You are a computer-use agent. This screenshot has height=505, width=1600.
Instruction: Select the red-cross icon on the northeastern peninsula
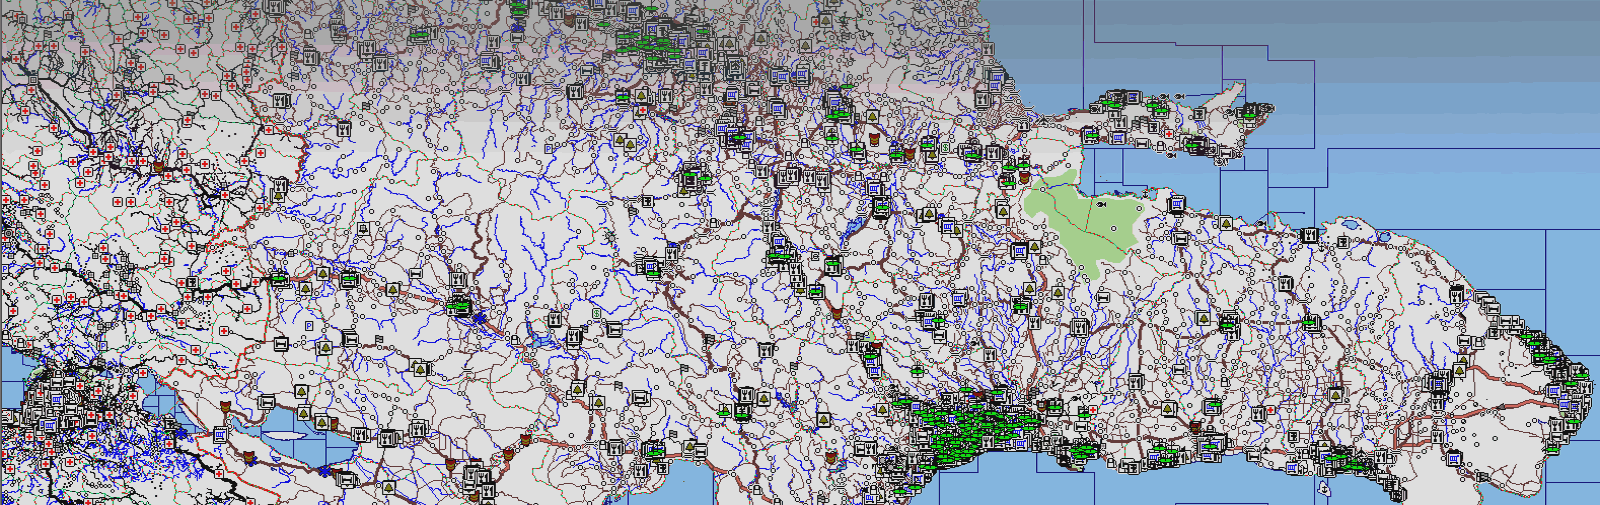pos(1169,134)
